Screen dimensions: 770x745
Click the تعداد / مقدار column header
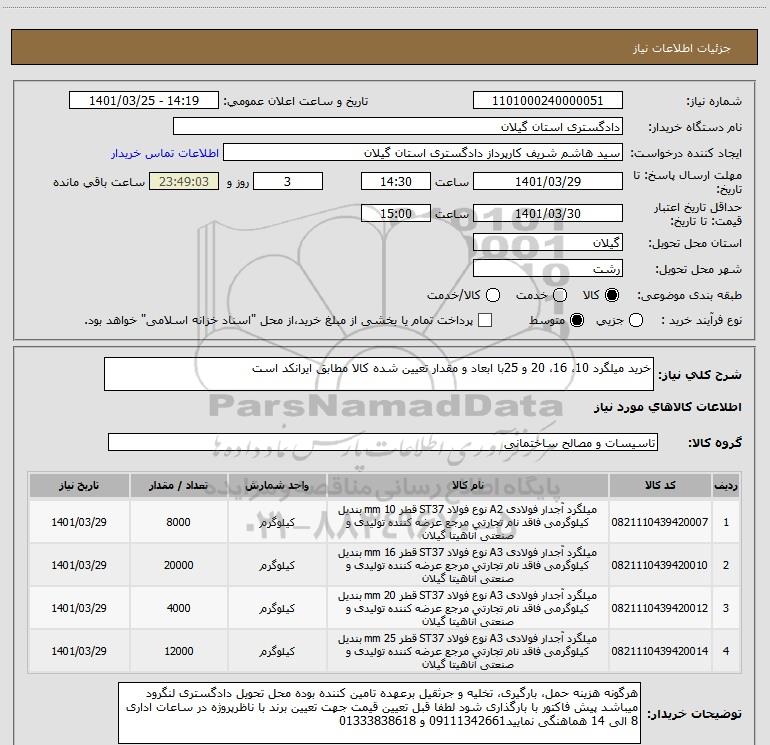178,486
